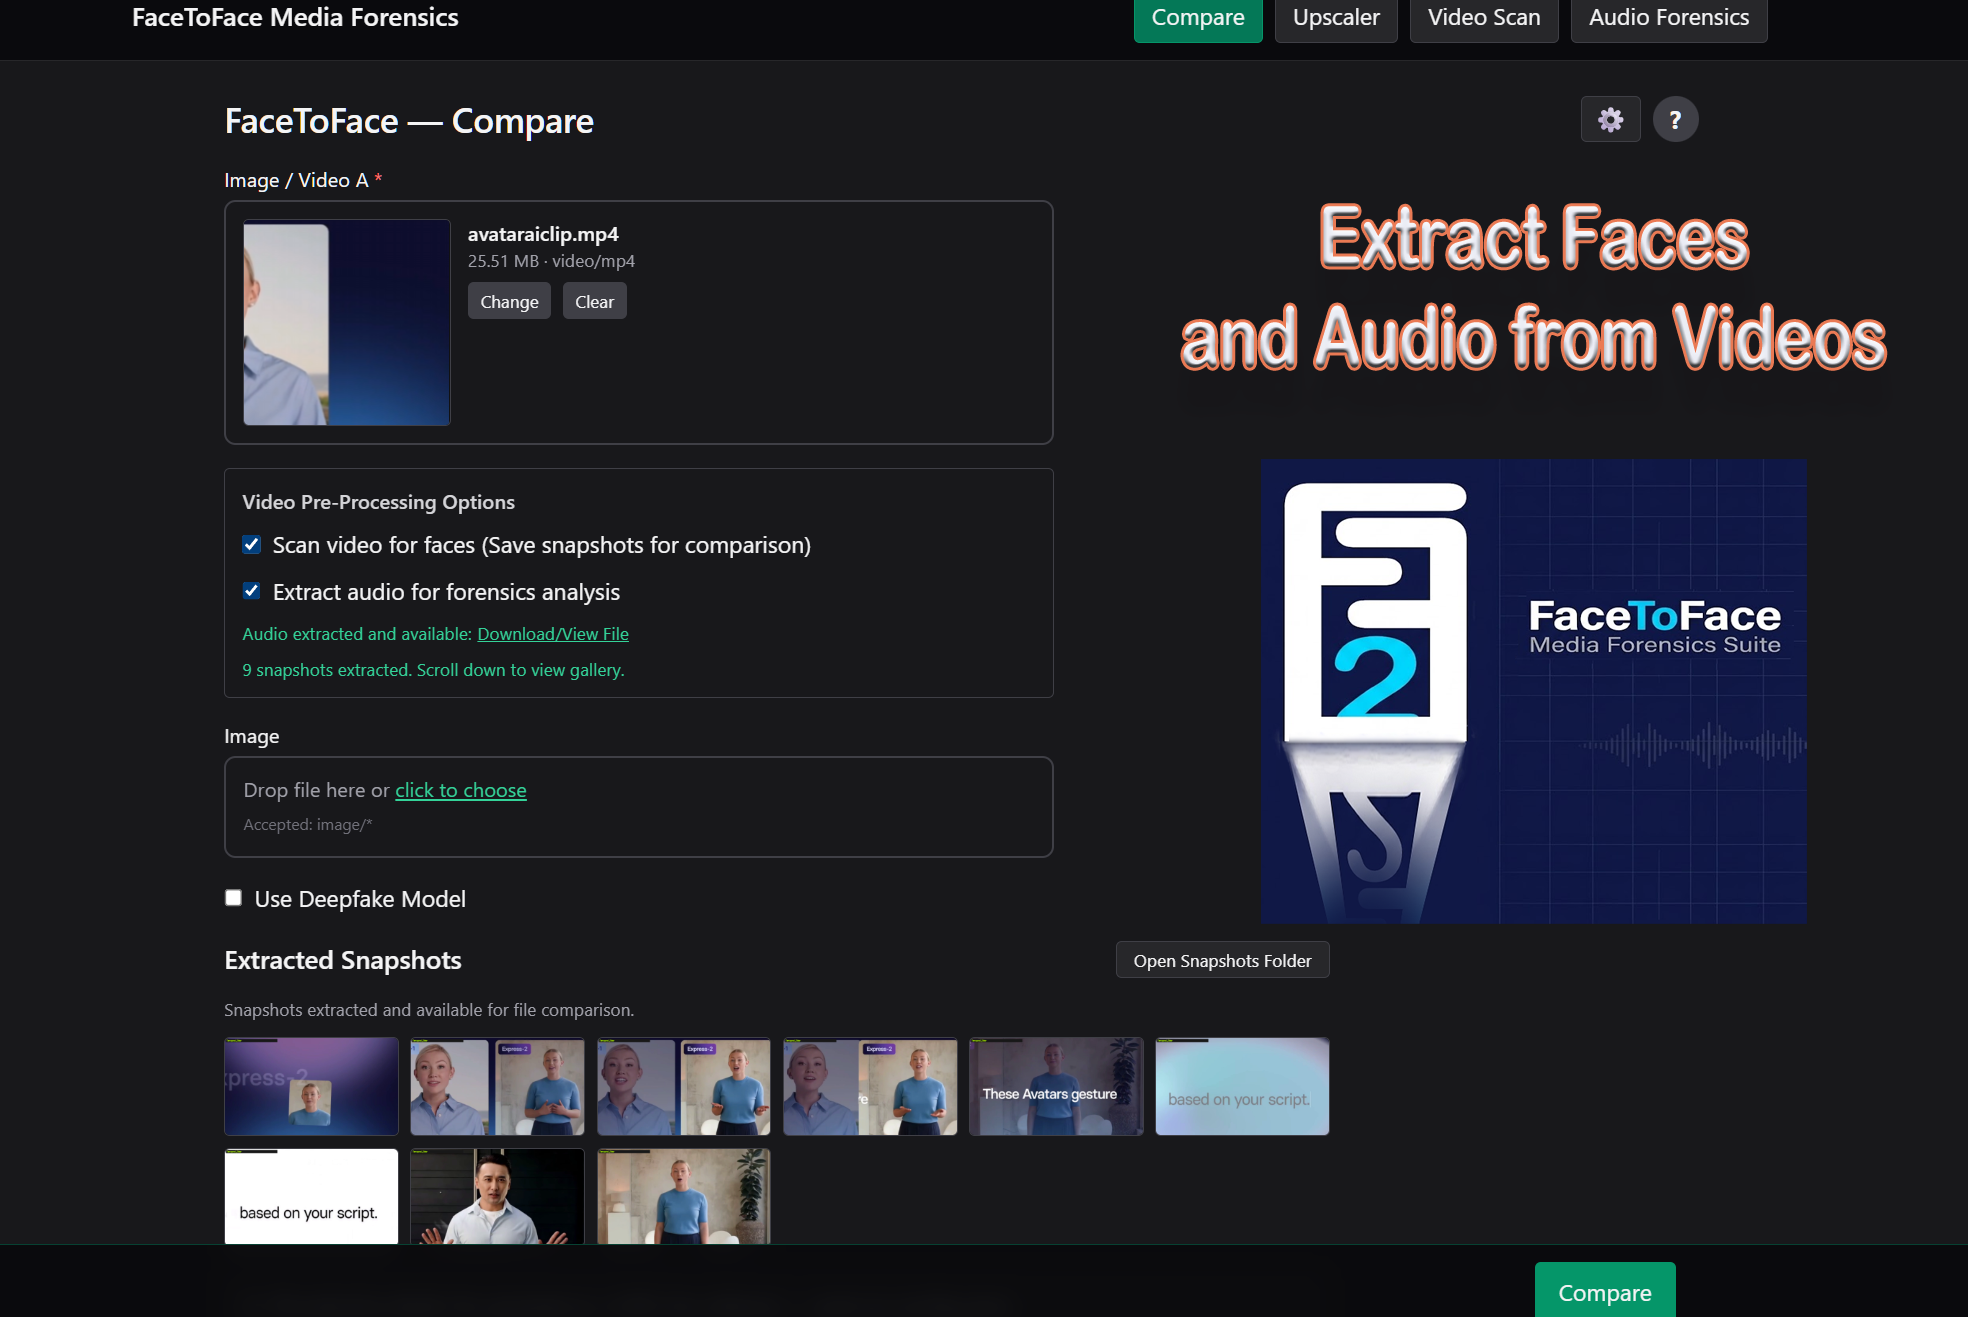The image size is (1968, 1317).
Task: Click the Change file button
Action: (x=509, y=301)
